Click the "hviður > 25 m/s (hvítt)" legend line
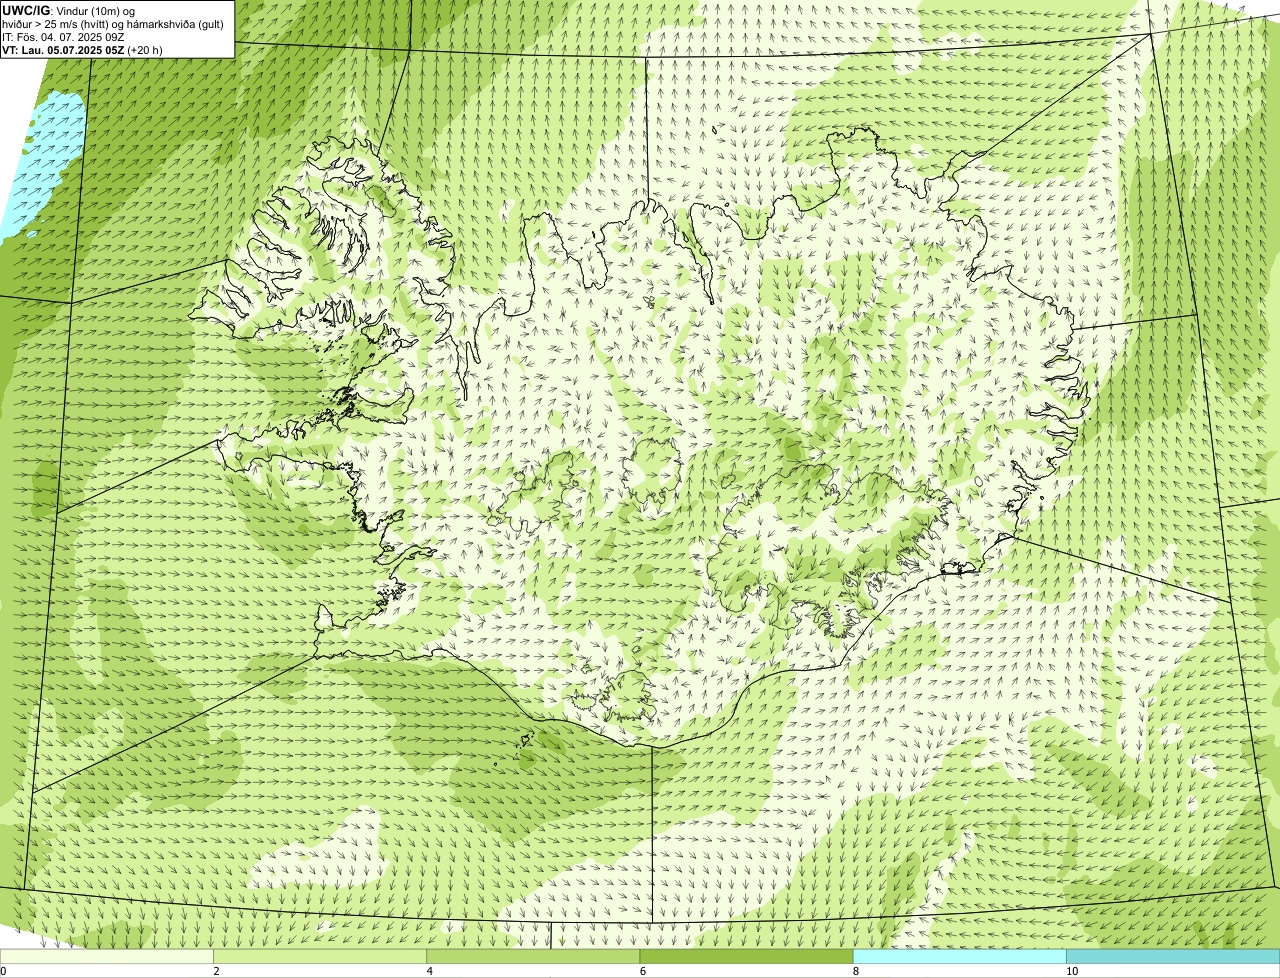Image resolution: width=1280 pixels, height=978 pixels. pyautogui.click(x=113, y=24)
